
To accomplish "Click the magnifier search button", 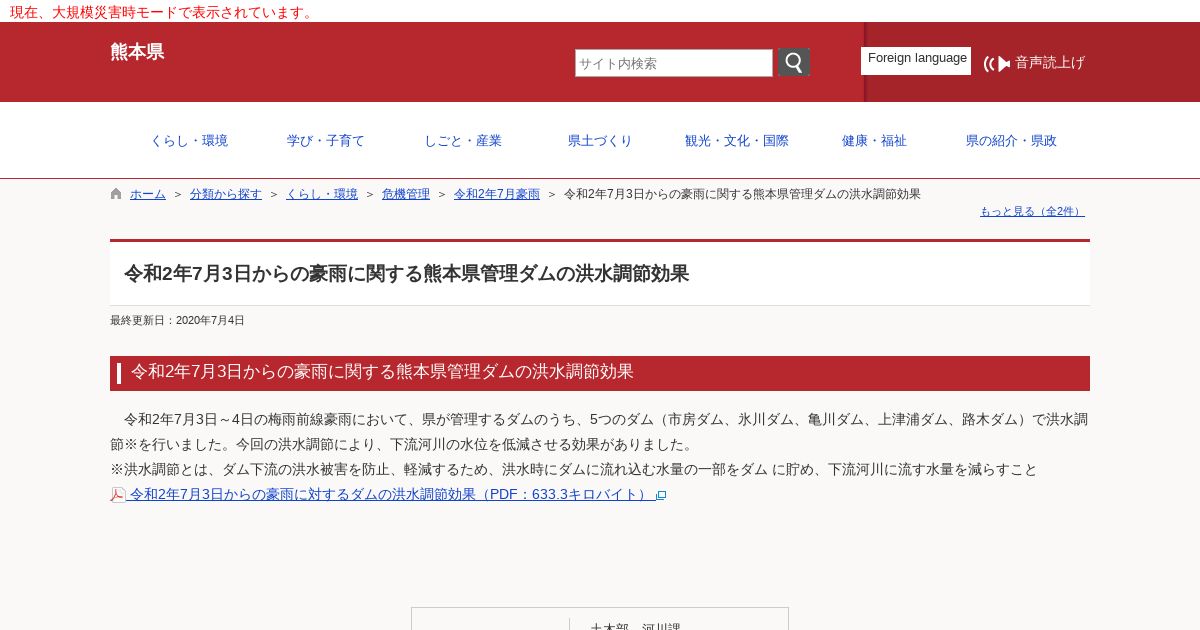I will [x=794, y=62].
